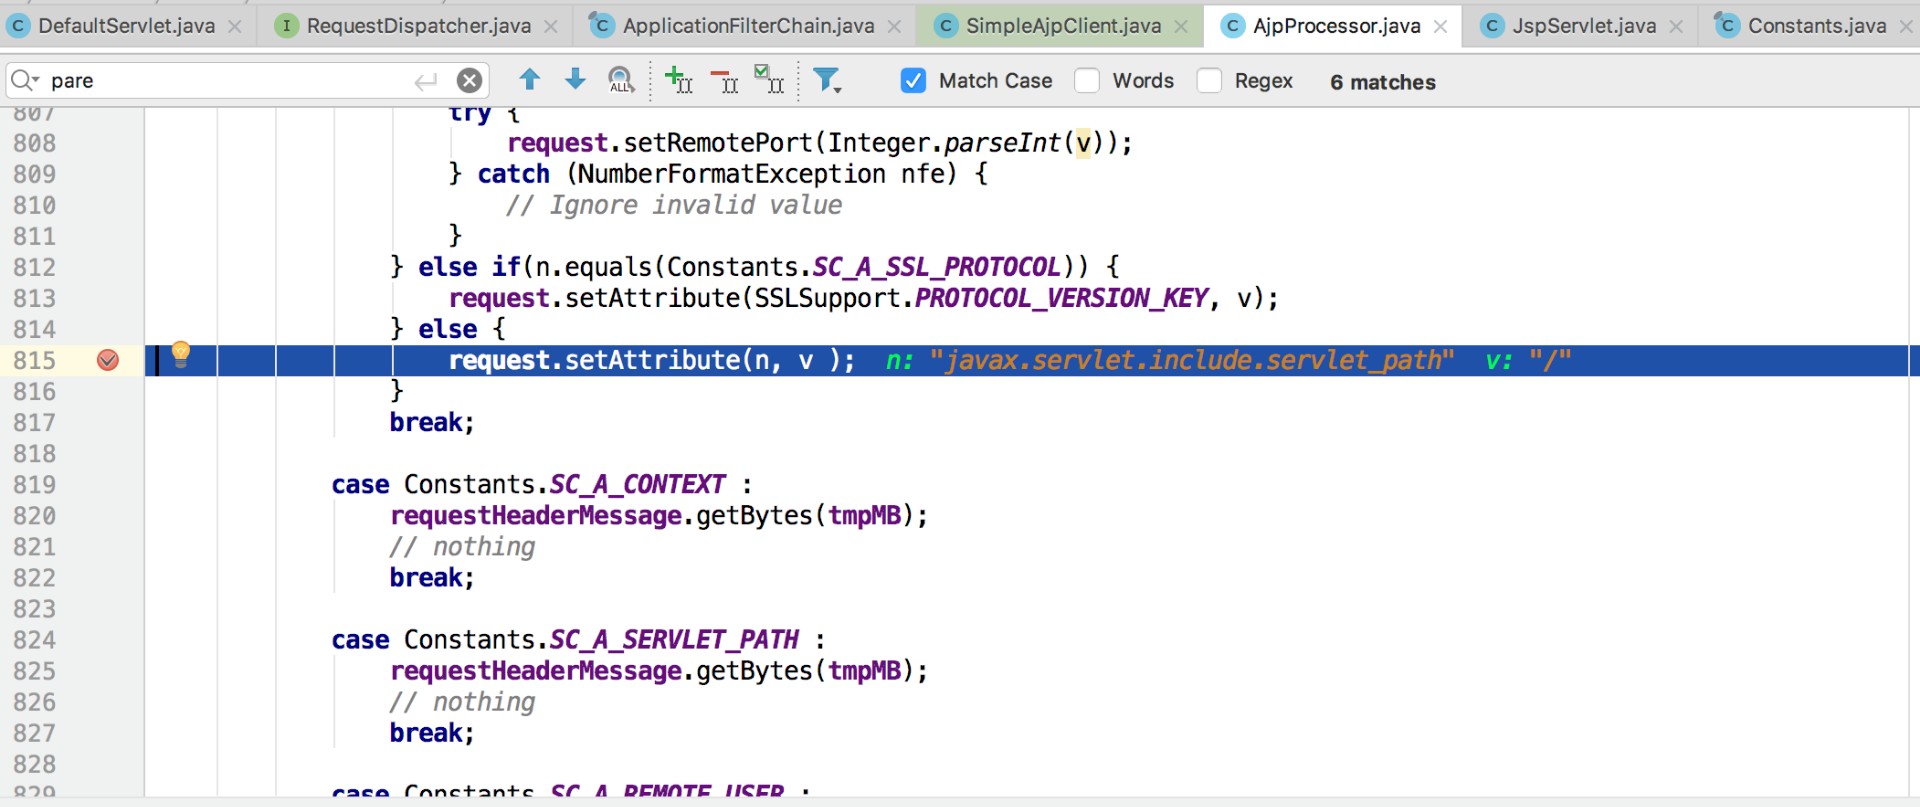Viewport: 1920px width, 807px height.
Task: Add selection for next occurrence
Action: click(x=678, y=80)
